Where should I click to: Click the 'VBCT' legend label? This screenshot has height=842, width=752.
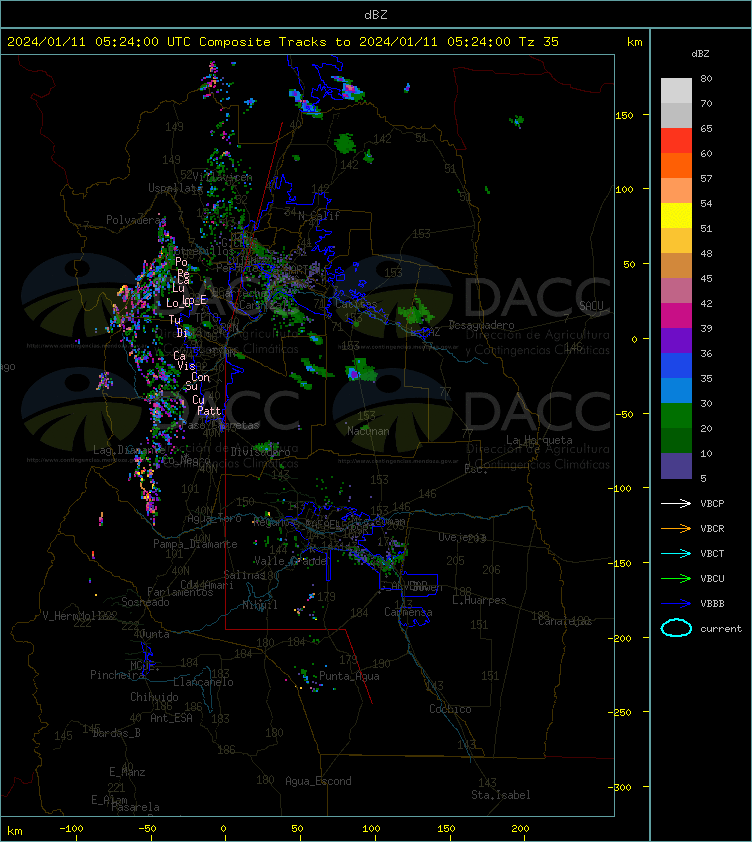(712, 554)
